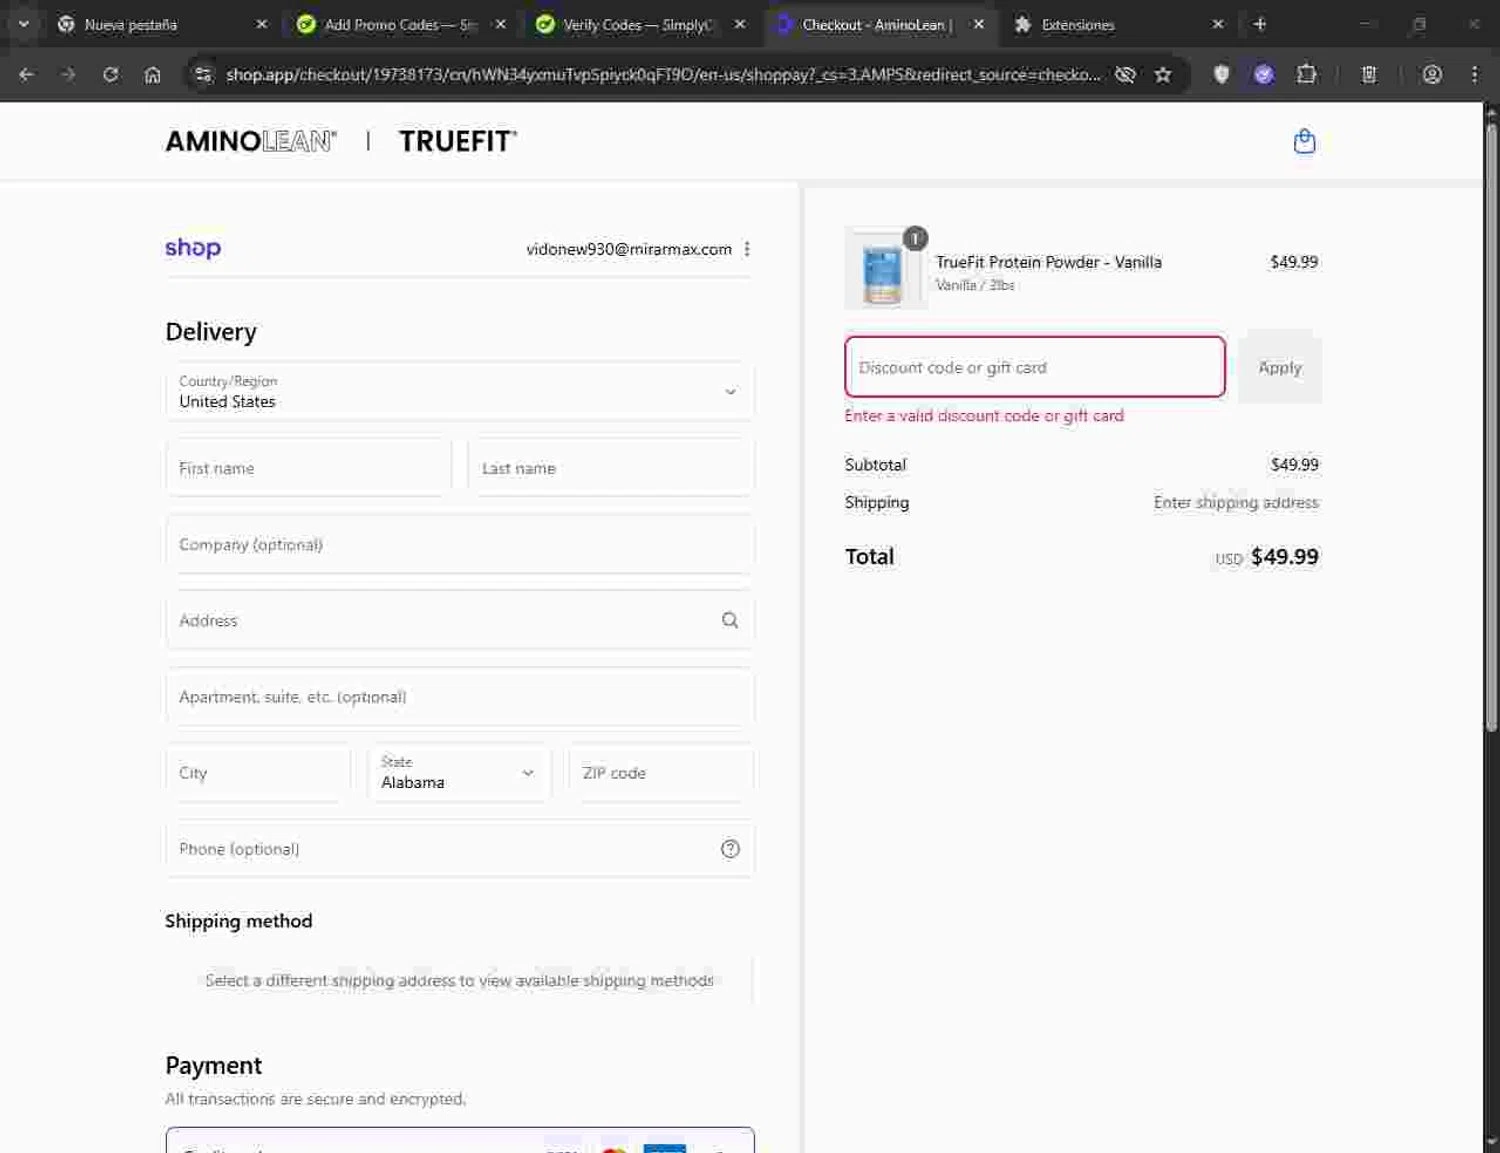Close the Extensiones tab

coord(1217,24)
